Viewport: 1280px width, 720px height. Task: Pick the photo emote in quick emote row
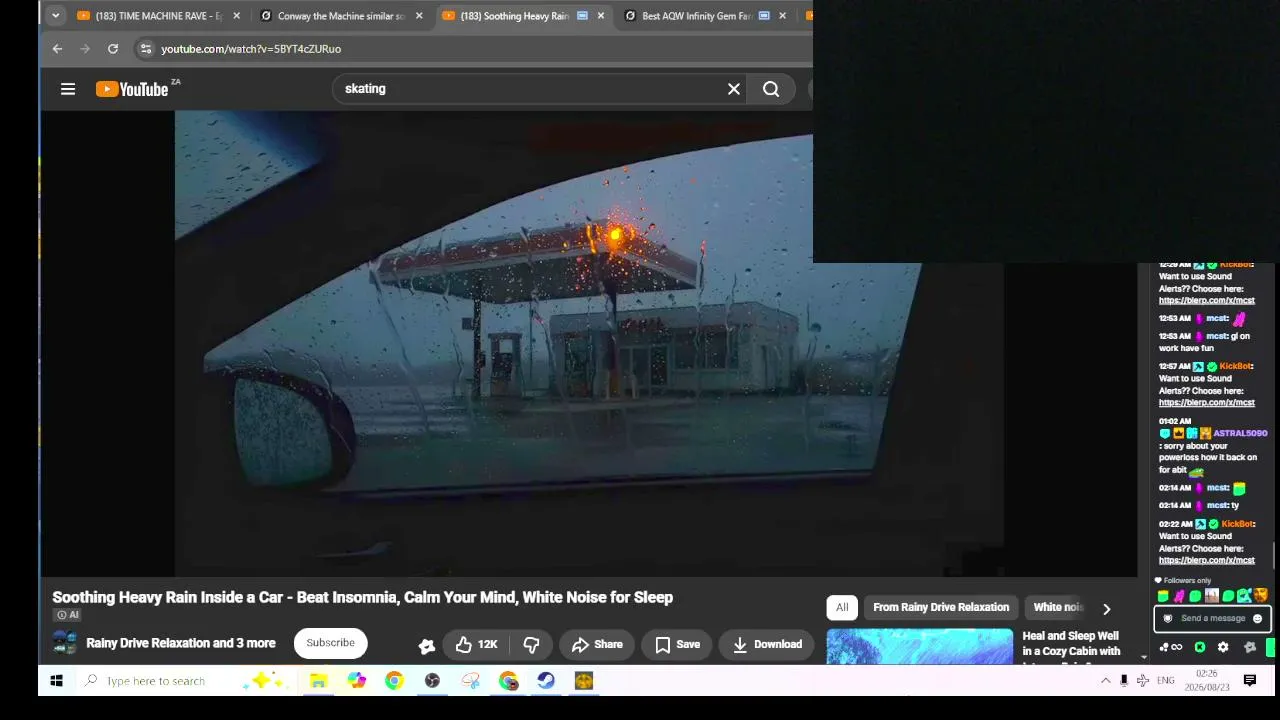tap(1212, 596)
